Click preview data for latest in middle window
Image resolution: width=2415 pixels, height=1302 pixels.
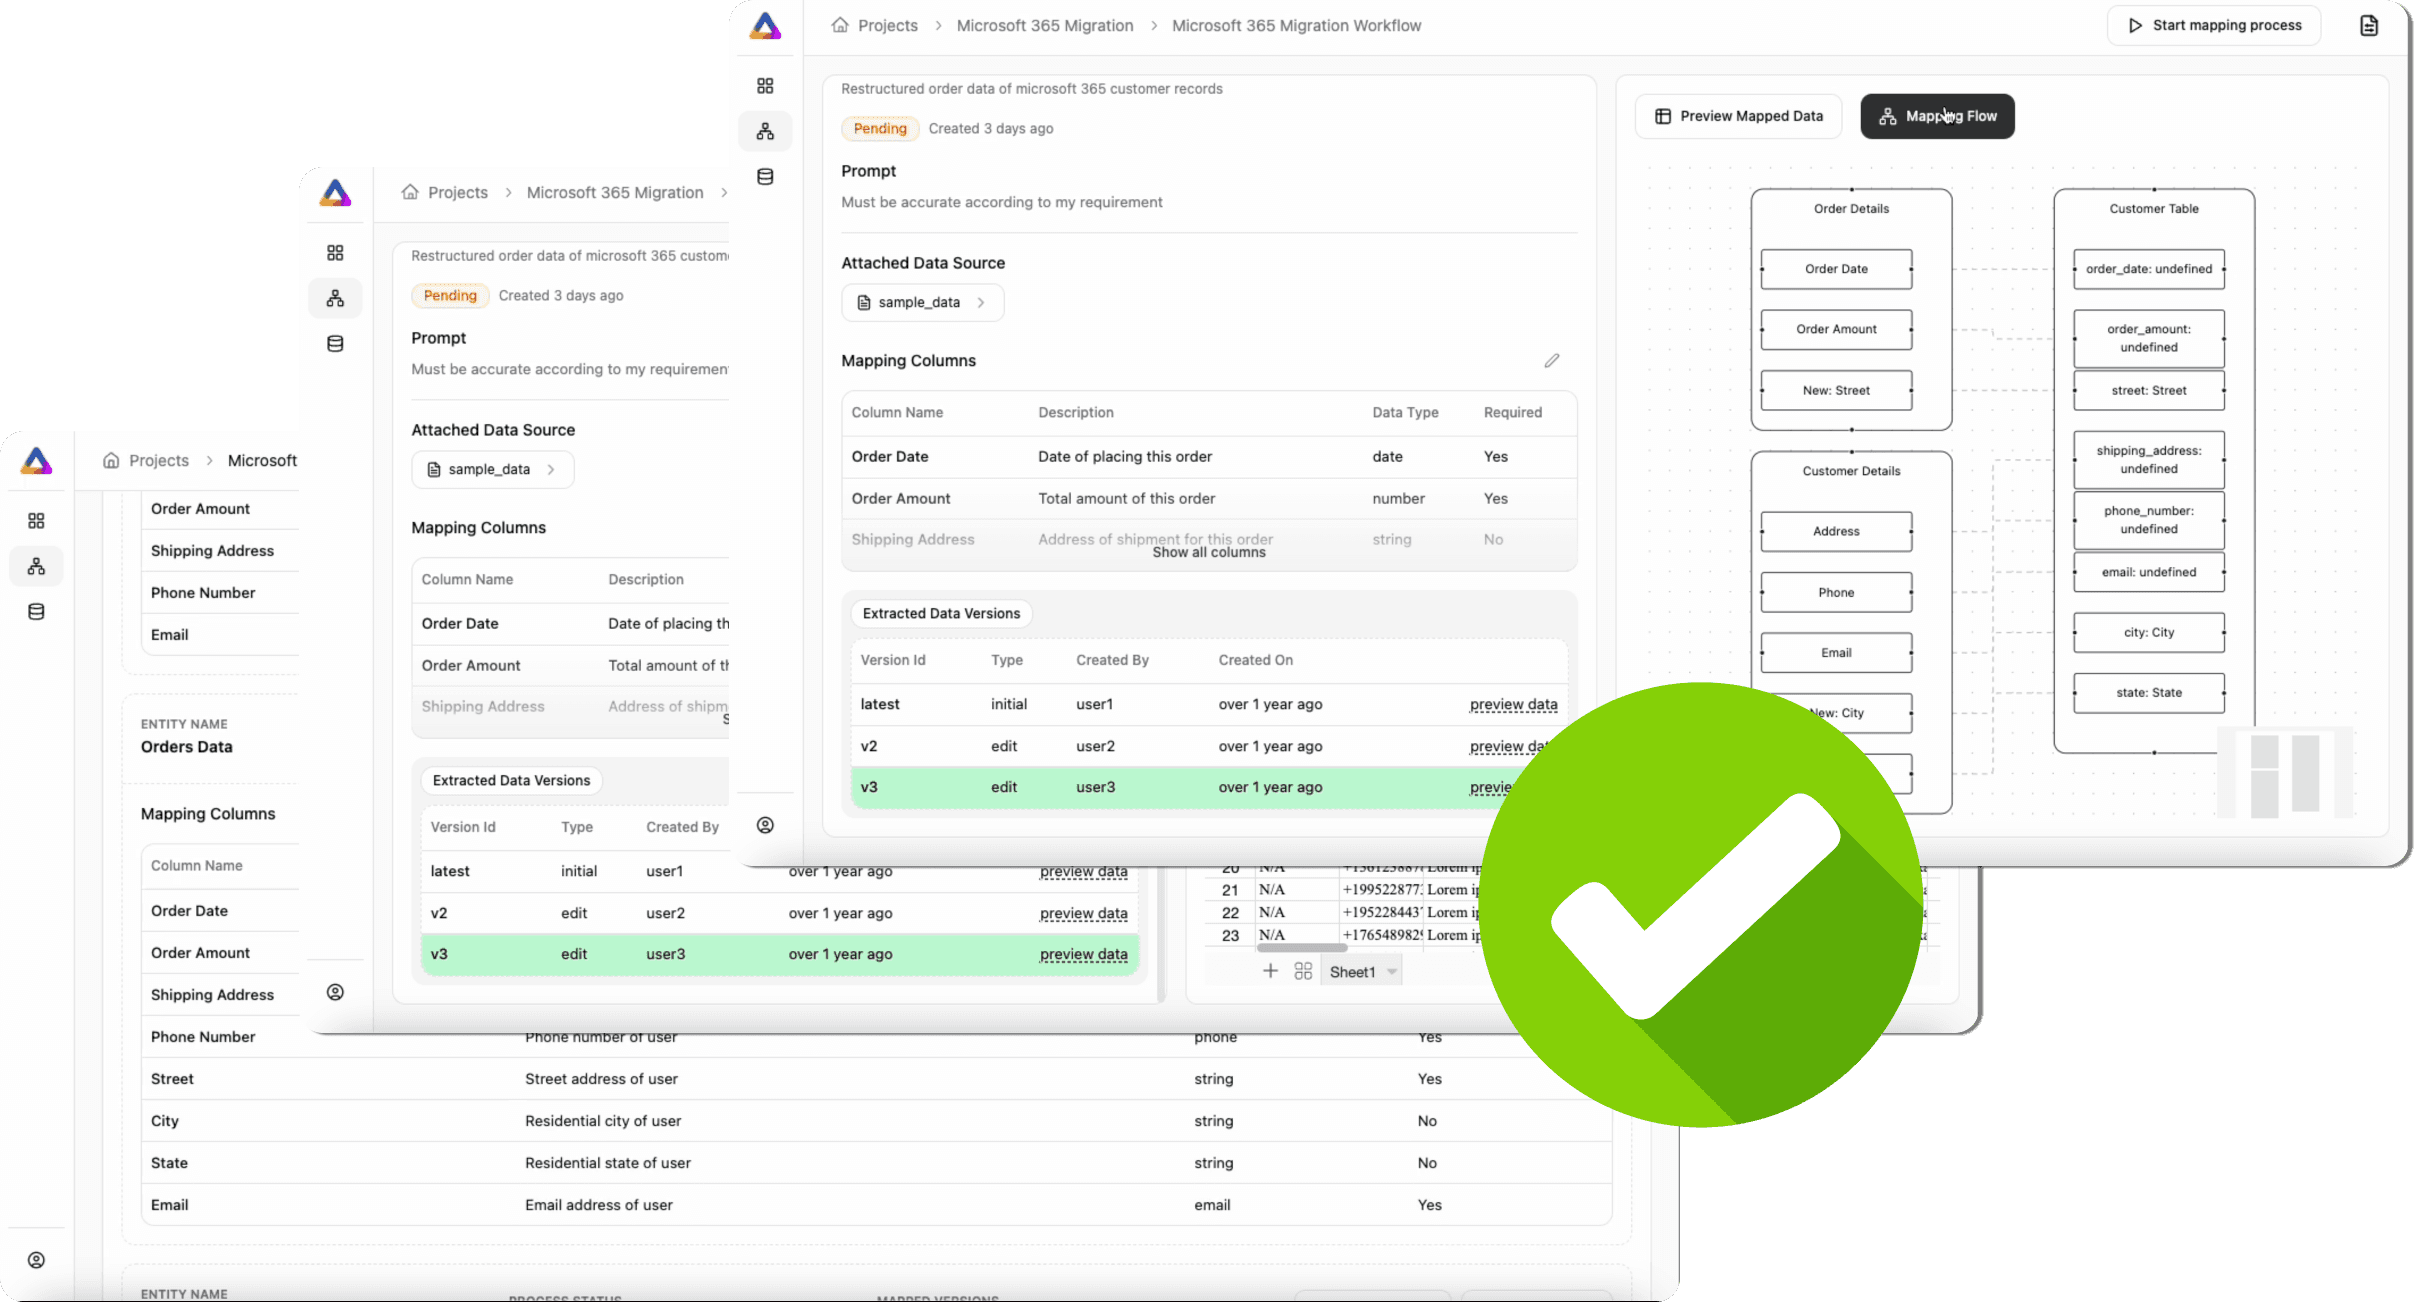1083,871
